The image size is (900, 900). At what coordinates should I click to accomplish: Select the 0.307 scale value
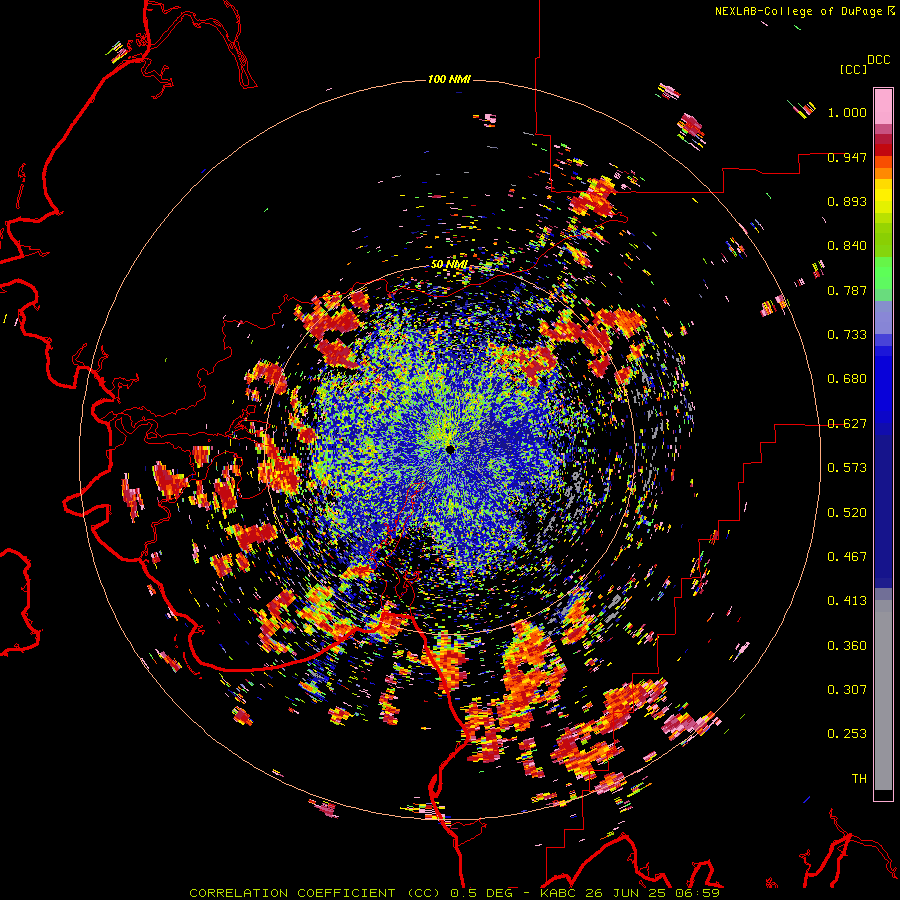pyautogui.click(x=847, y=690)
